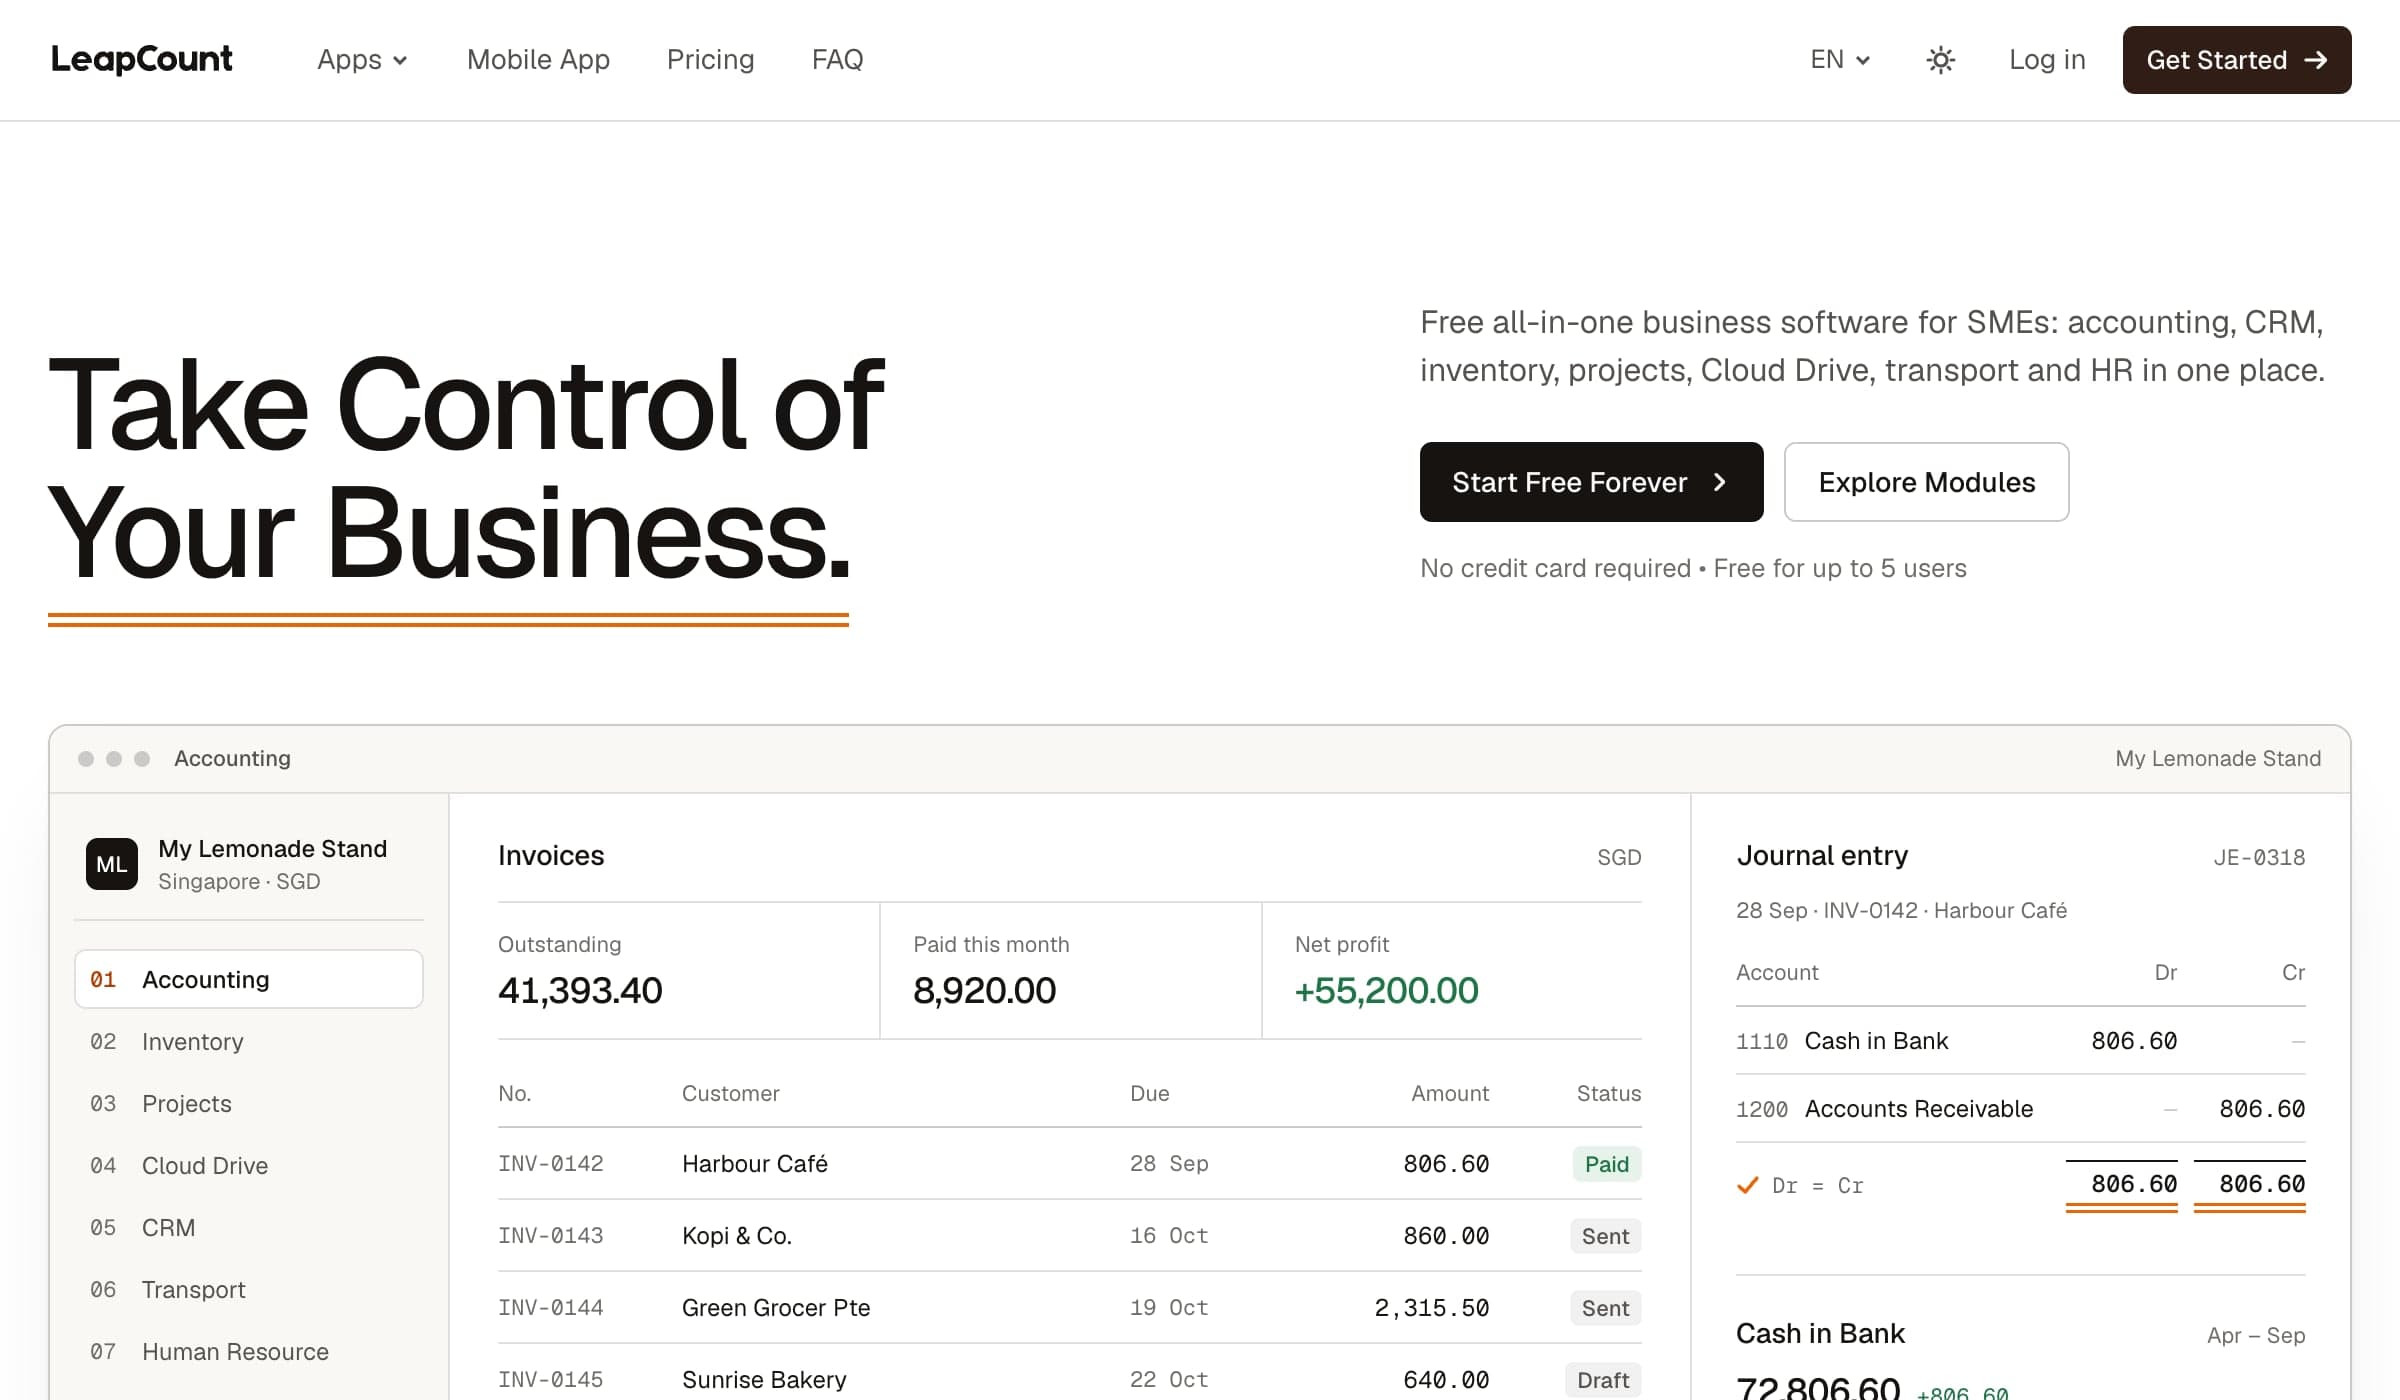Click the 1110 Cash in Bank journal row
Viewport: 2400px width, 1400px height.
(2021, 1041)
